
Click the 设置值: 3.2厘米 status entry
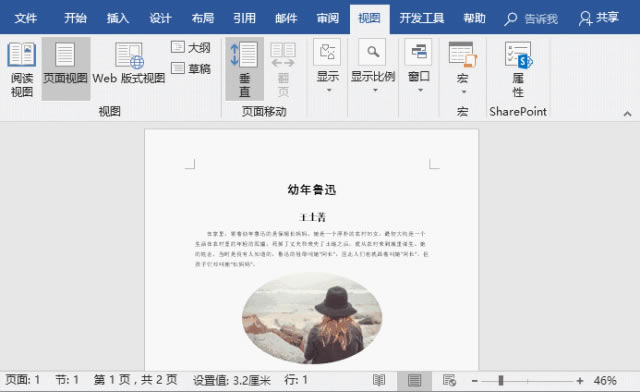pyautogui.click(x=231, y=380)
